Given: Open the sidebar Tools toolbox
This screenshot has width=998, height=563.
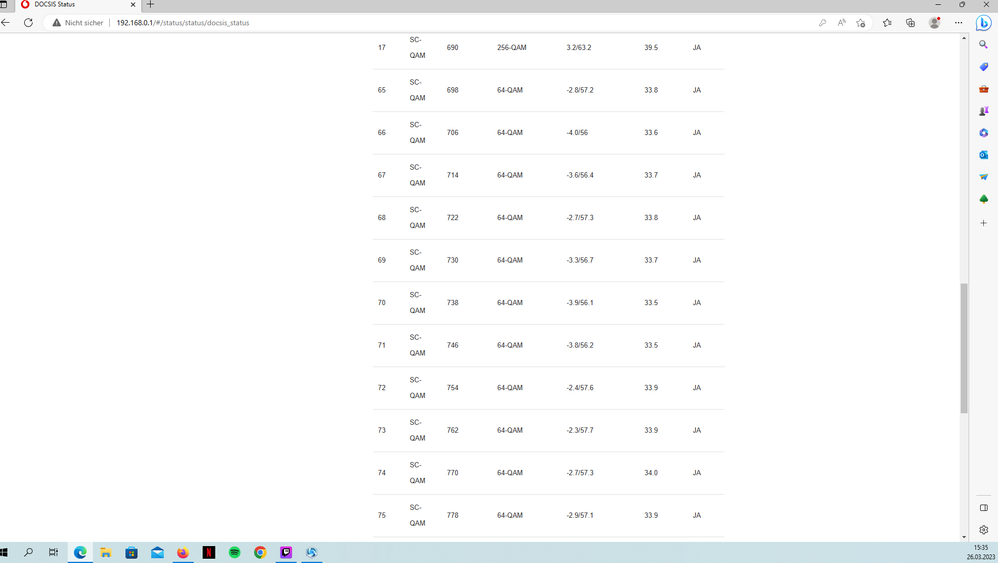Looking at the screenshot, I should 983,89.
